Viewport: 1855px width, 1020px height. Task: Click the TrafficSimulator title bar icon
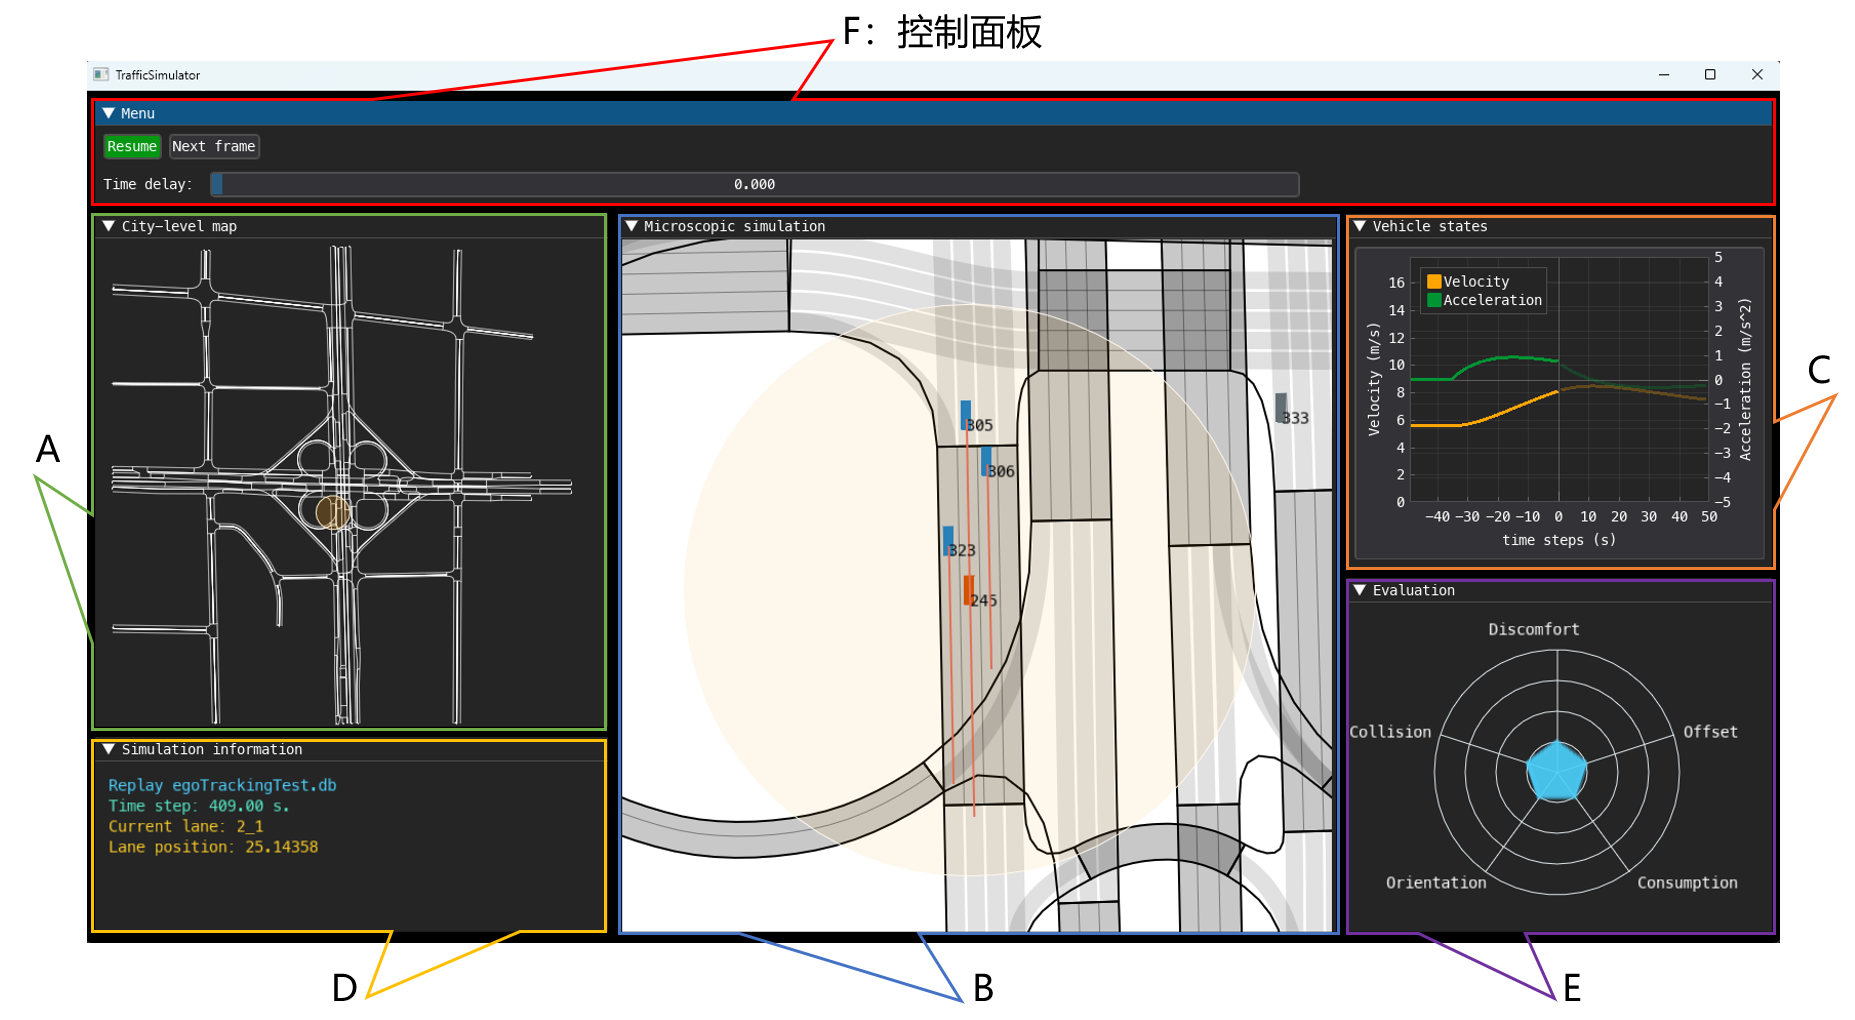[100, 75]
